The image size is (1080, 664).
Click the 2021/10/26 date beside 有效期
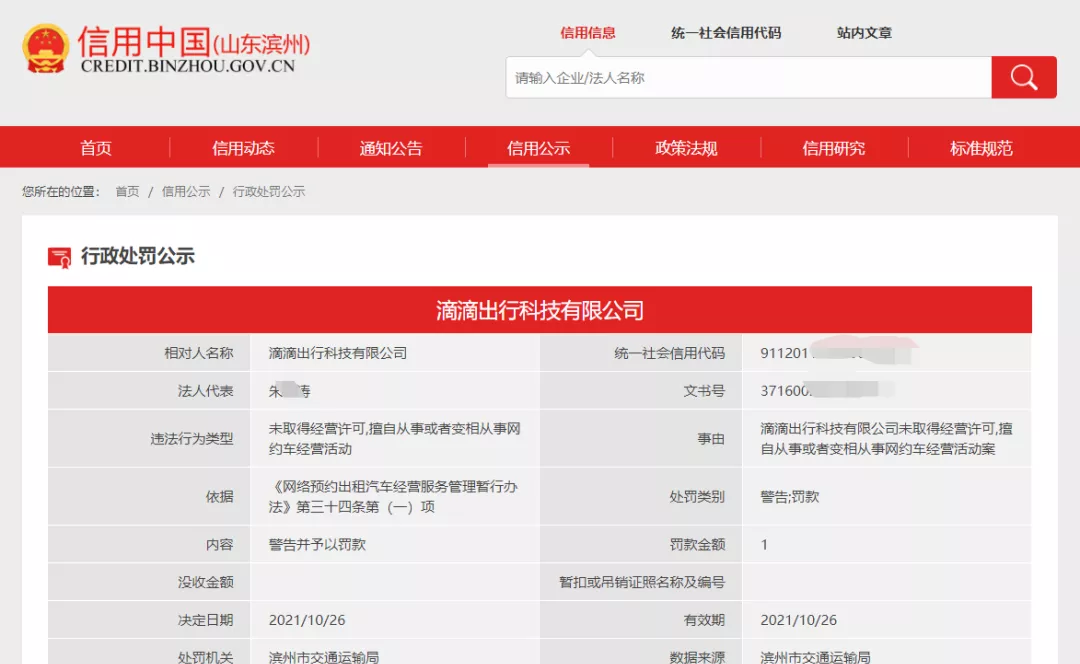[x=799, y=620]
